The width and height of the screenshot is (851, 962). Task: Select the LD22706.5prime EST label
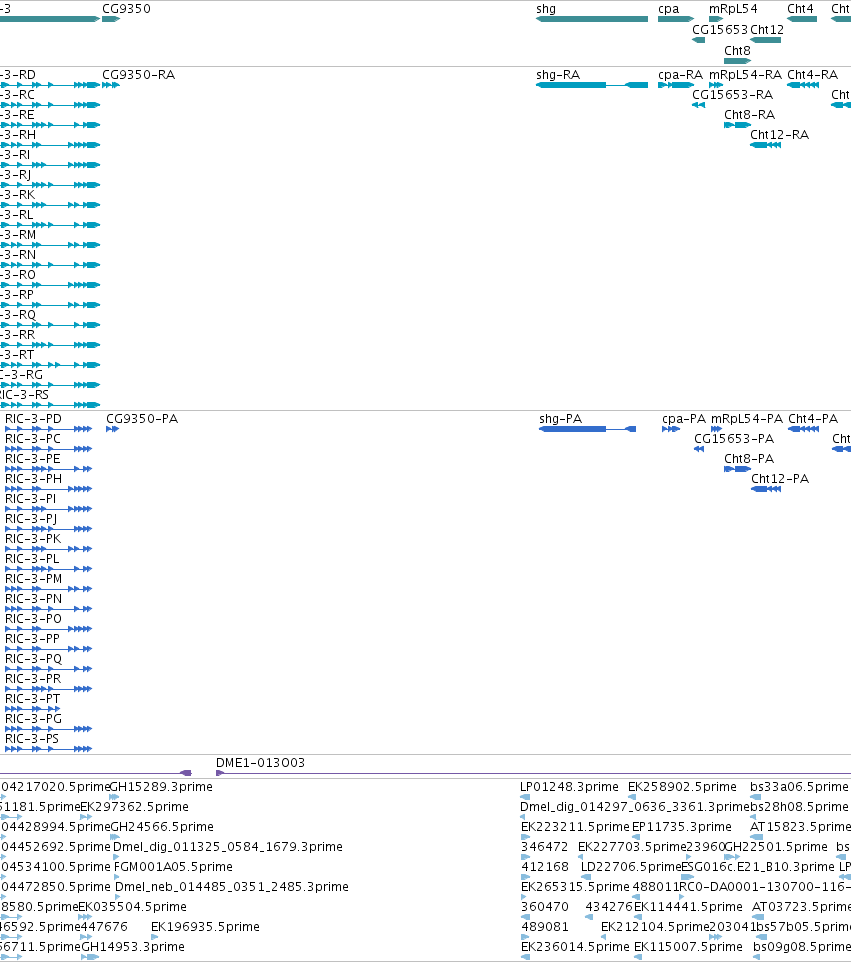tap(631, 866)
